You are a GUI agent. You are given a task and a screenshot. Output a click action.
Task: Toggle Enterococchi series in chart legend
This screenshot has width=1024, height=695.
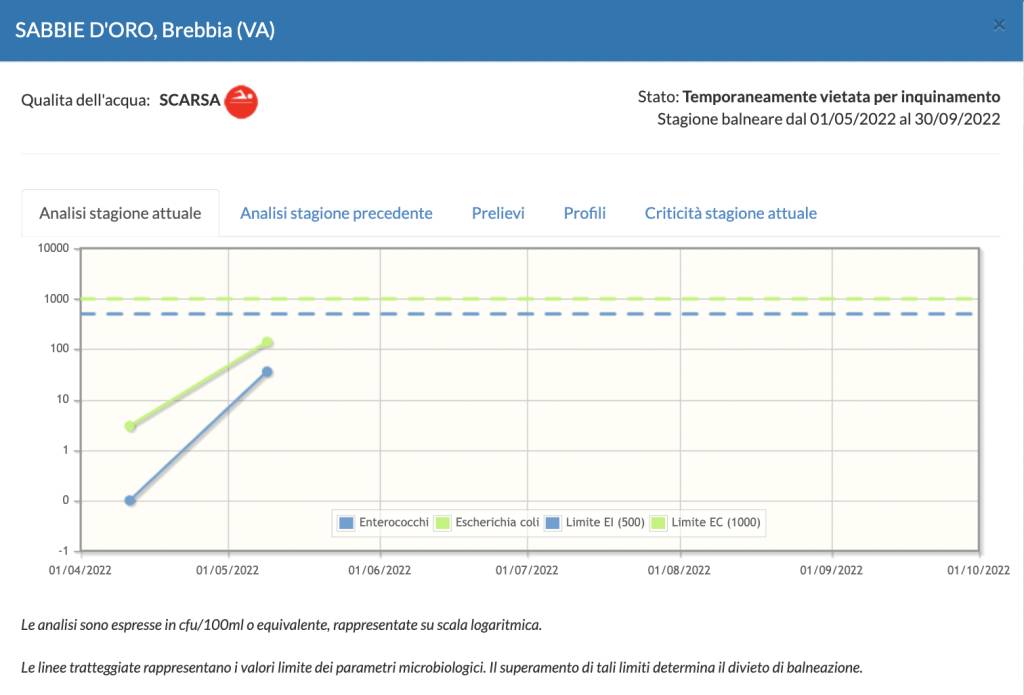click(385, 522)
